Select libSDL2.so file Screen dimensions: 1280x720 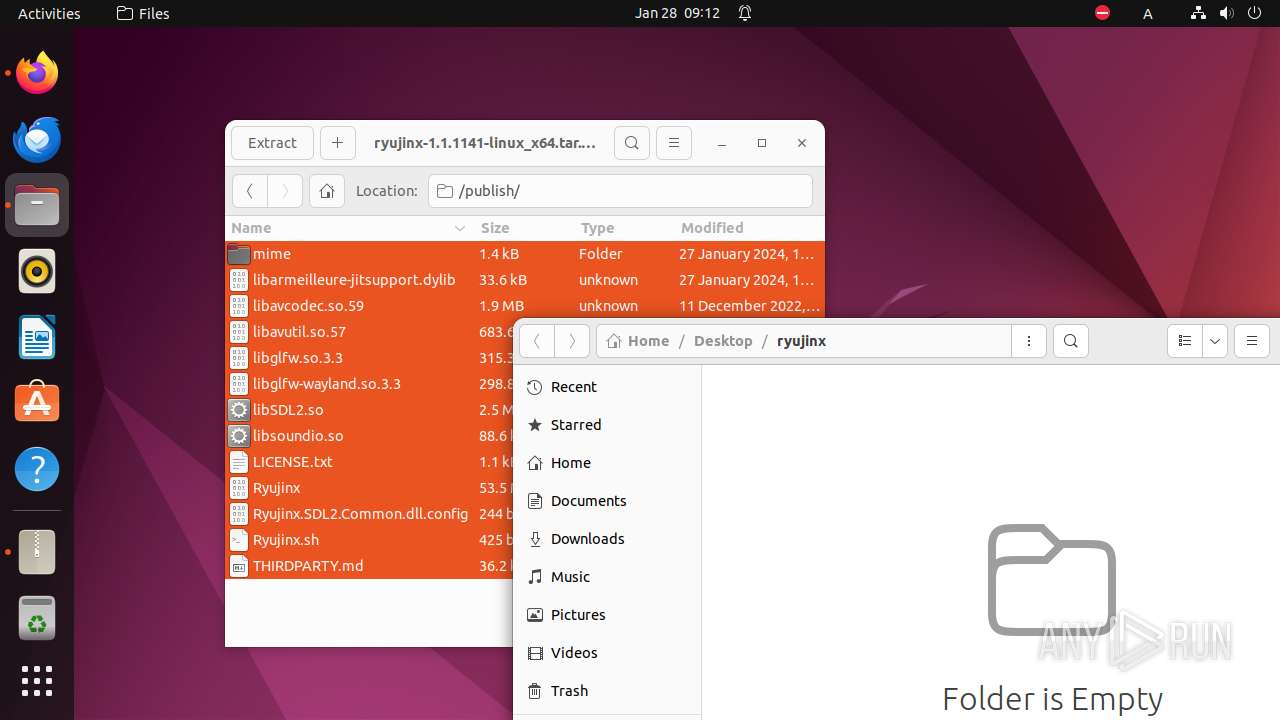[x=370, y=410]
